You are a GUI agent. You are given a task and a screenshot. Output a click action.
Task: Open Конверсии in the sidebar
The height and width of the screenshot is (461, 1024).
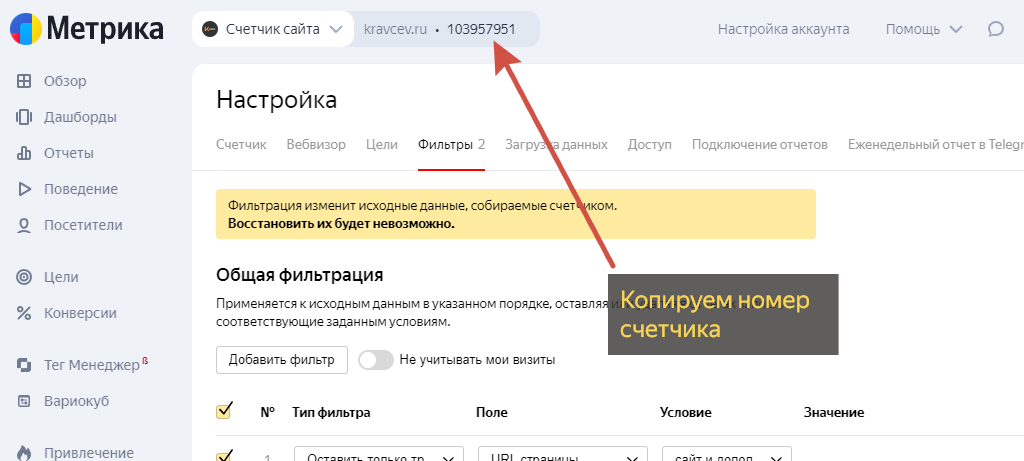click(x=80, y=313)
